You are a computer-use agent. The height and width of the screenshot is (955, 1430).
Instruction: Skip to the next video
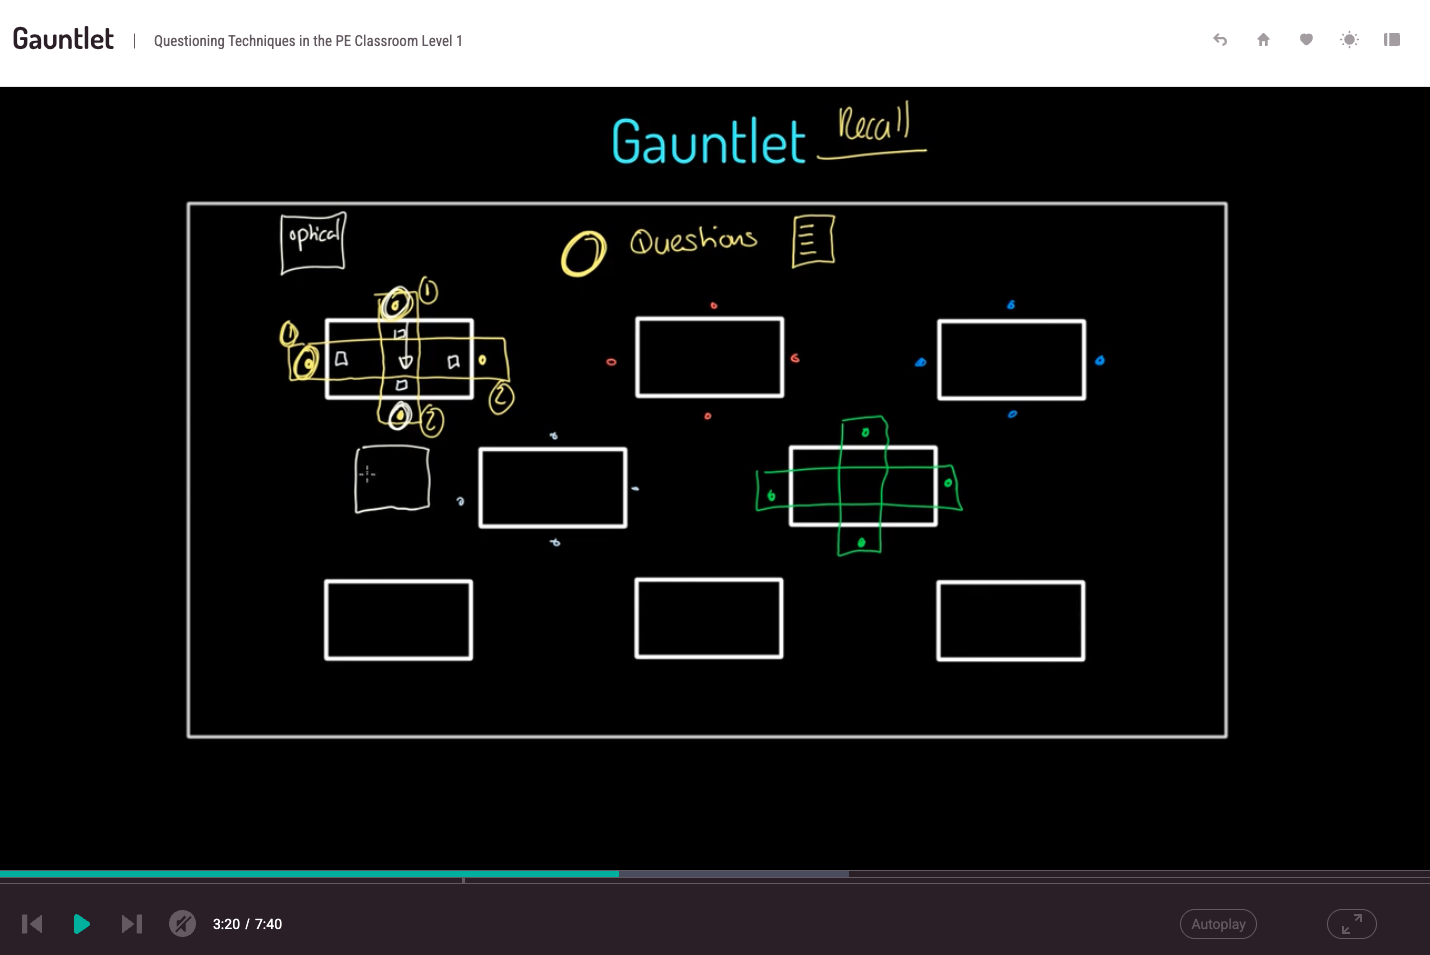(x=131, y=924)
